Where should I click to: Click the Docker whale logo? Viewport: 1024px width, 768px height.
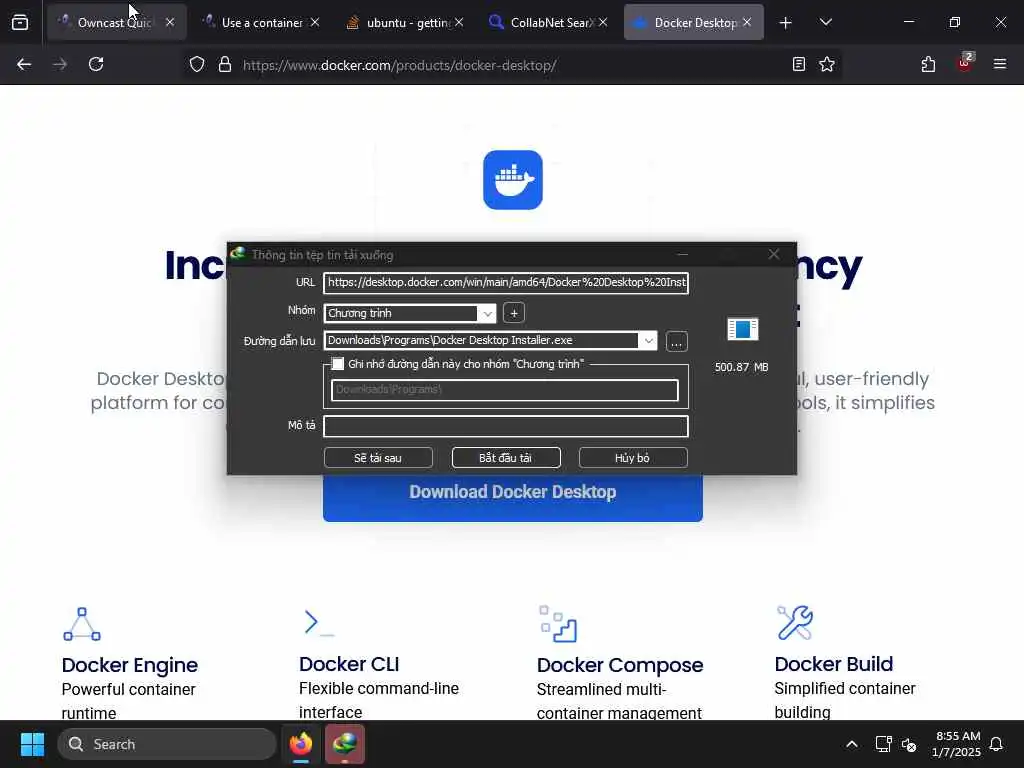point(513,180)
